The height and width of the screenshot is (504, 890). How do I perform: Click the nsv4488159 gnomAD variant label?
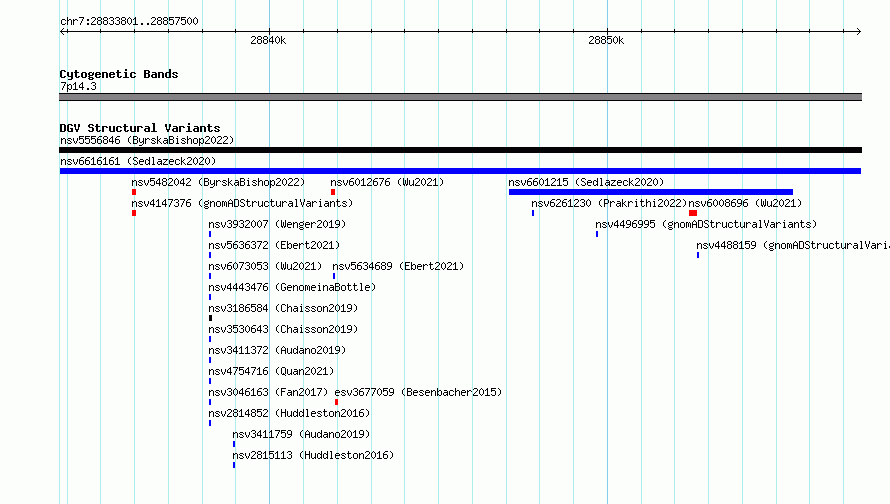click(792, 245)
